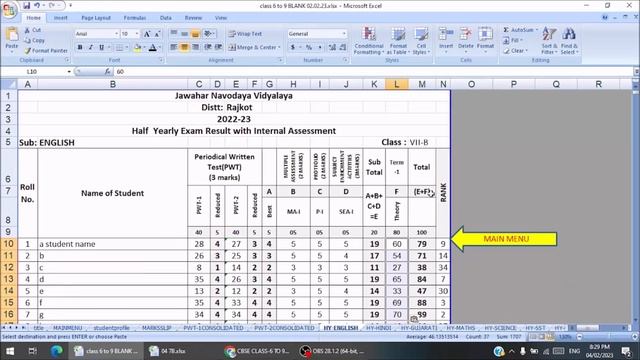640x360 pixels.
Task: Toggle Align Text Right
Action: point(196,47)
